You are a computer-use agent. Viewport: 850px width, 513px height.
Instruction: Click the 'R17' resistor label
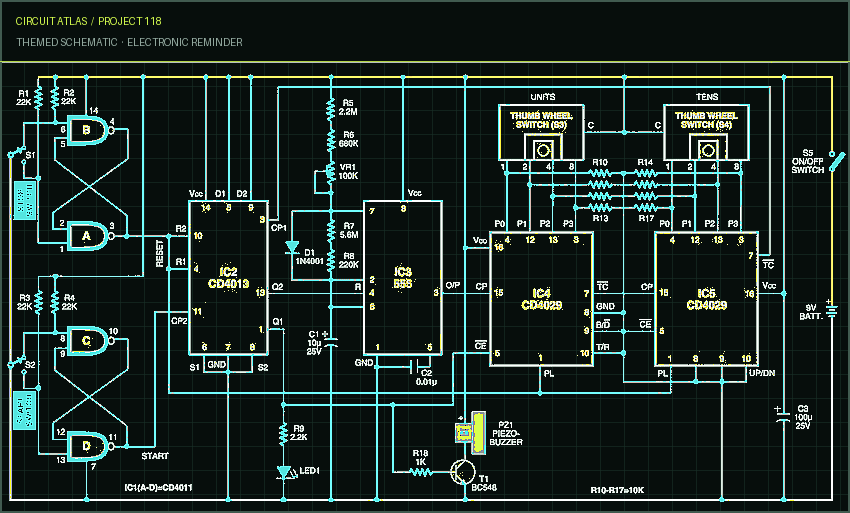click(x=646, y=218)
